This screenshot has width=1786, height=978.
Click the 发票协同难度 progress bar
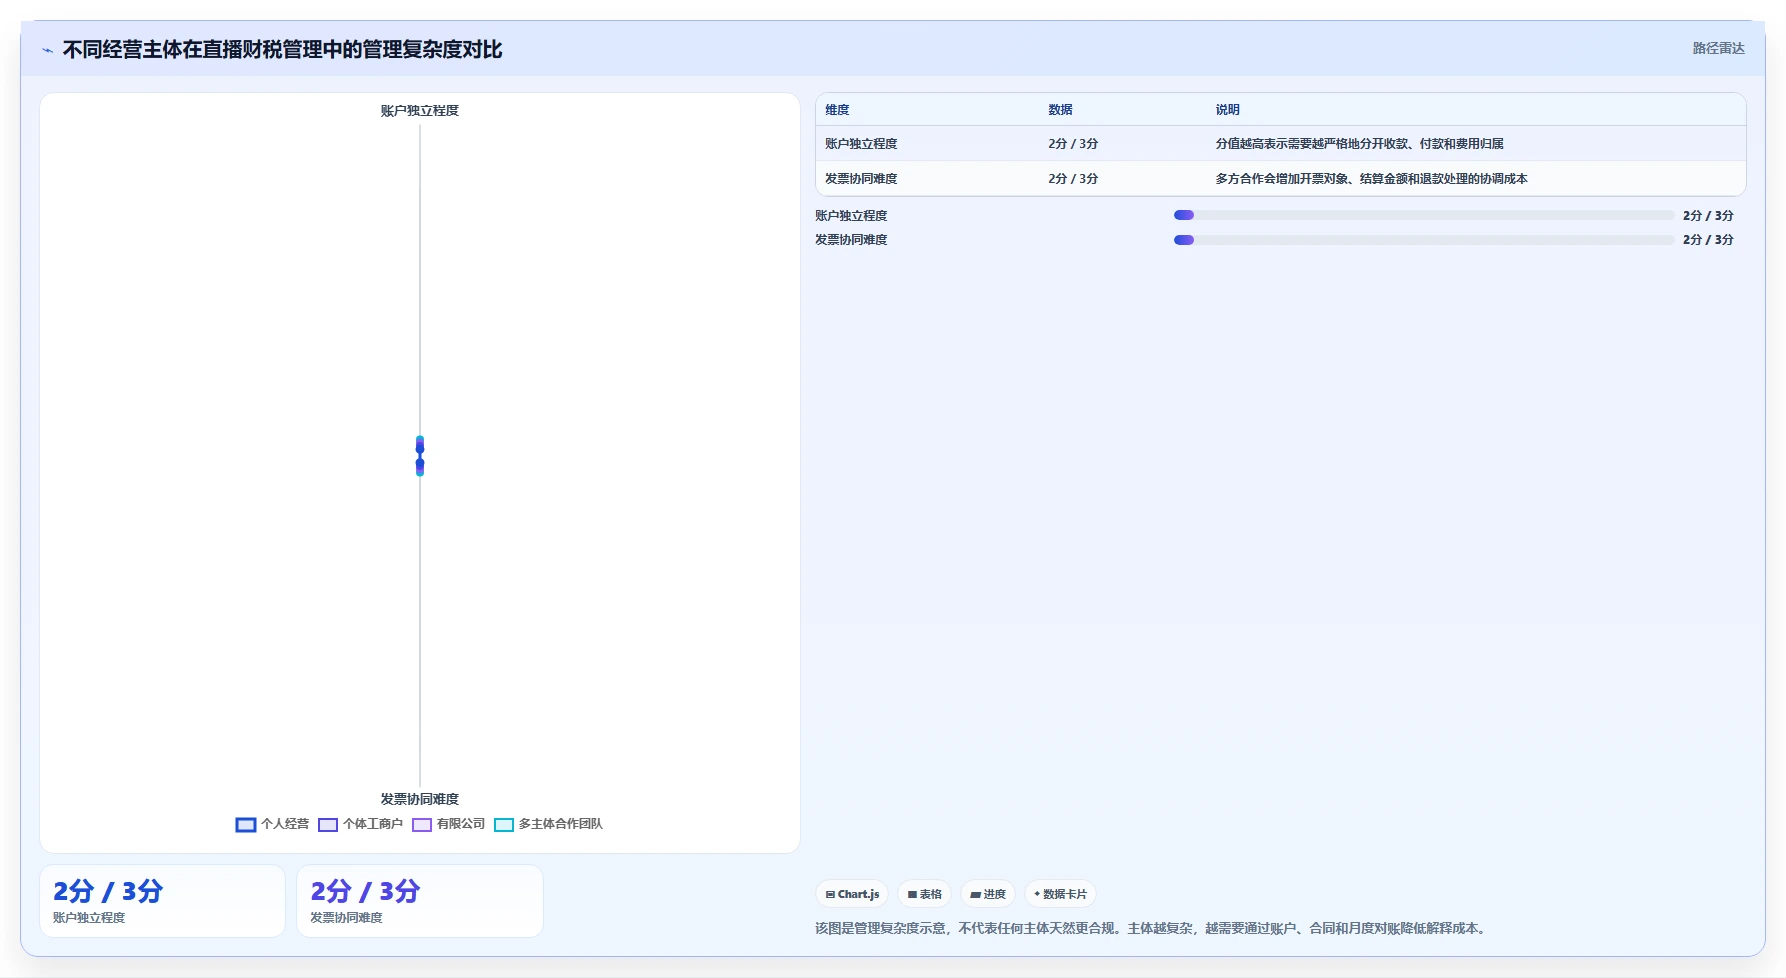(1424, 240)
